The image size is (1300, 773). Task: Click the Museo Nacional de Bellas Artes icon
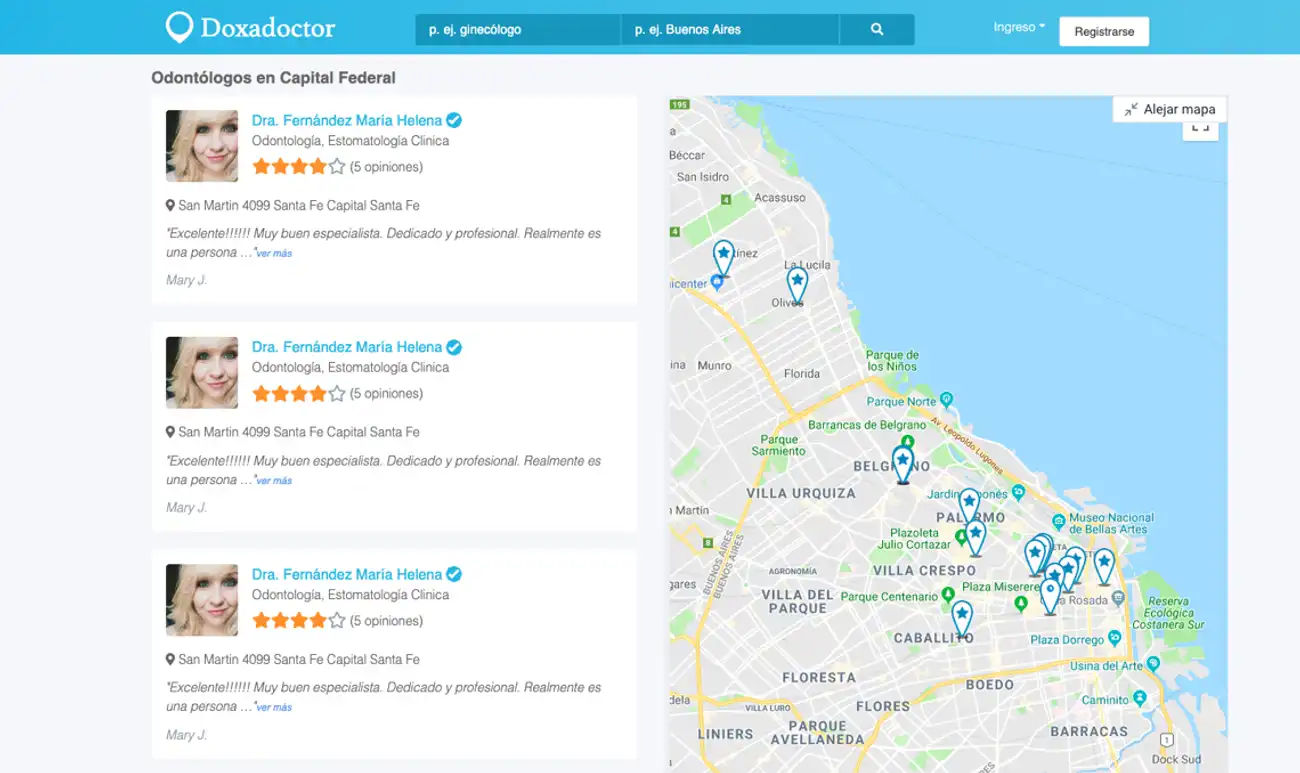coord(1059,522)
